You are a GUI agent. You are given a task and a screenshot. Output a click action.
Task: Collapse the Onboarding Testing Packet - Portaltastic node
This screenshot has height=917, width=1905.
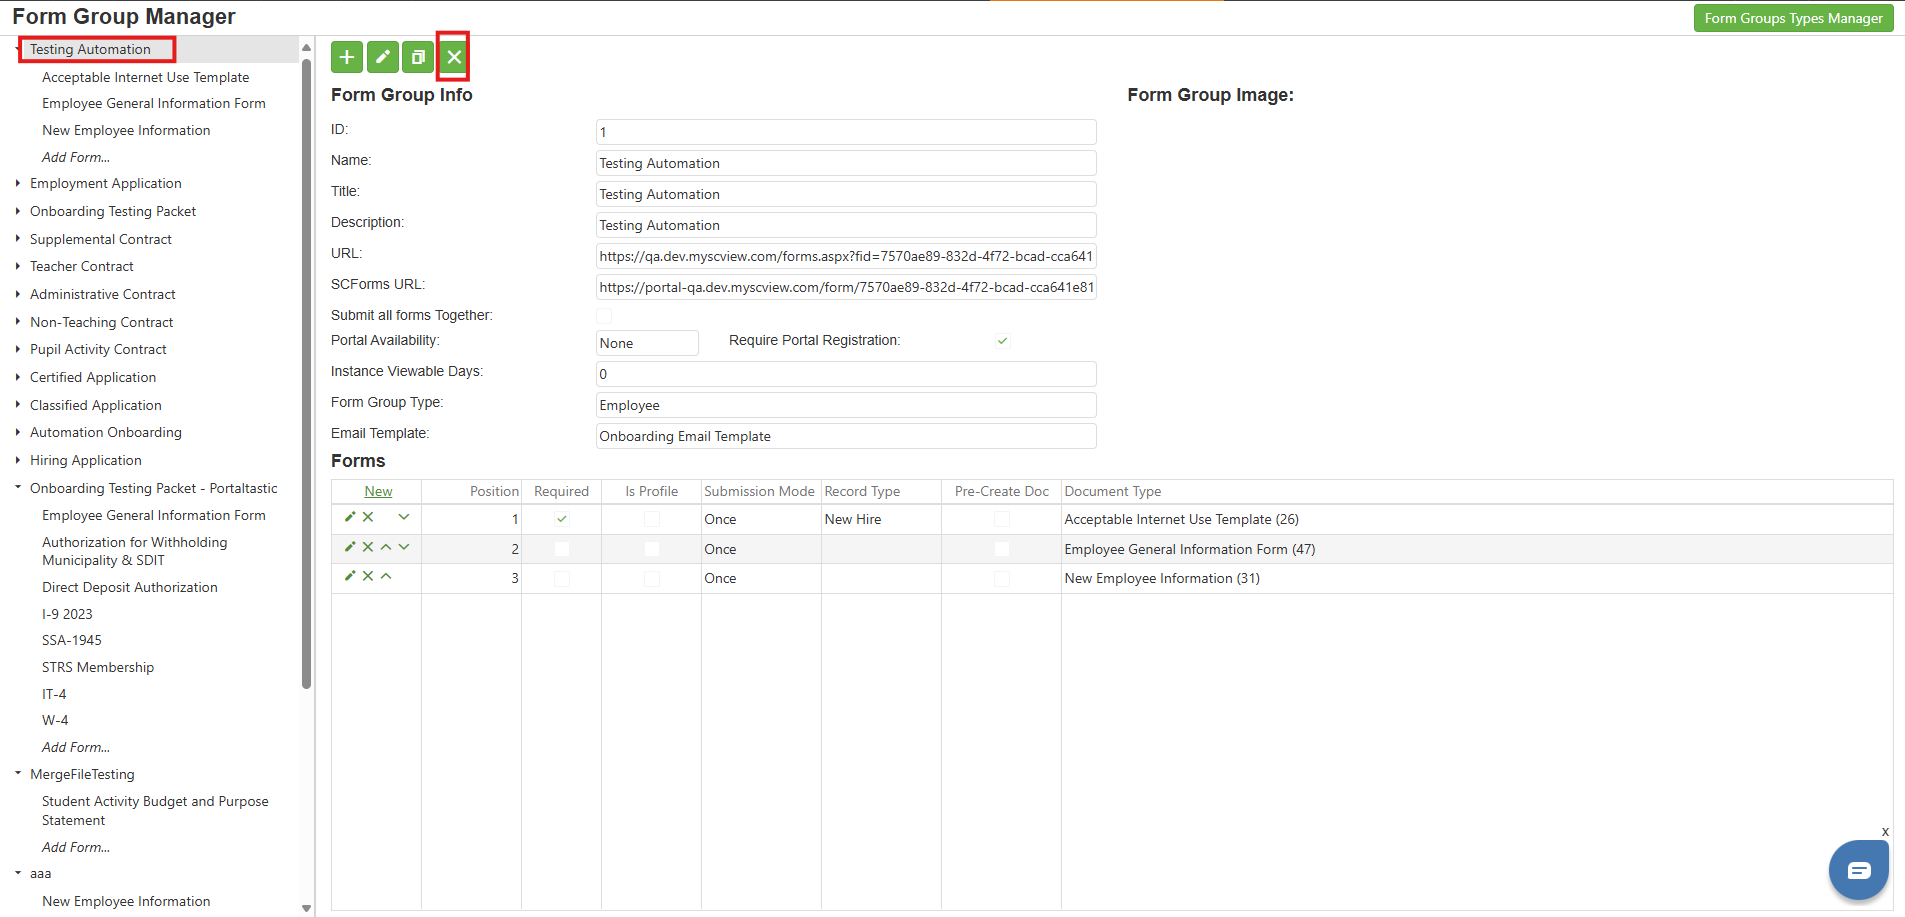pyautogui.click(x=18, y=488)
